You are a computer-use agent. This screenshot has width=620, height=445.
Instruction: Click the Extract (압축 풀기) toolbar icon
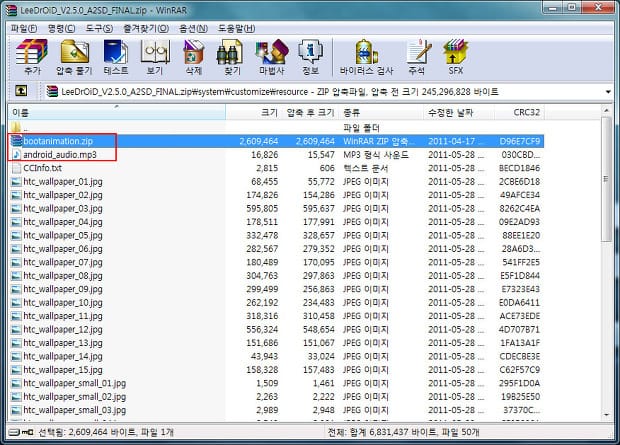(x=75, y=56)
